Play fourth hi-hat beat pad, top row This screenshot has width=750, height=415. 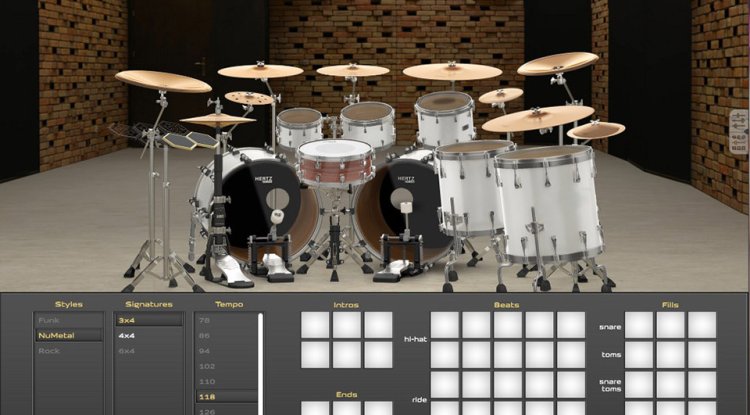point(540,325)
